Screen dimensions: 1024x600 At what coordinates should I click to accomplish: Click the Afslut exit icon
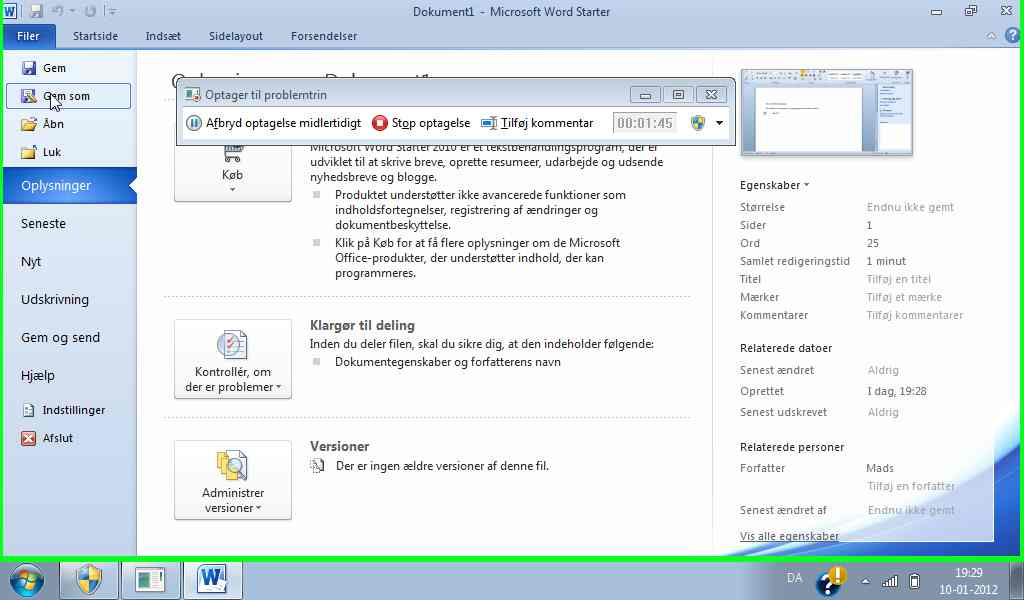point(29,438)
